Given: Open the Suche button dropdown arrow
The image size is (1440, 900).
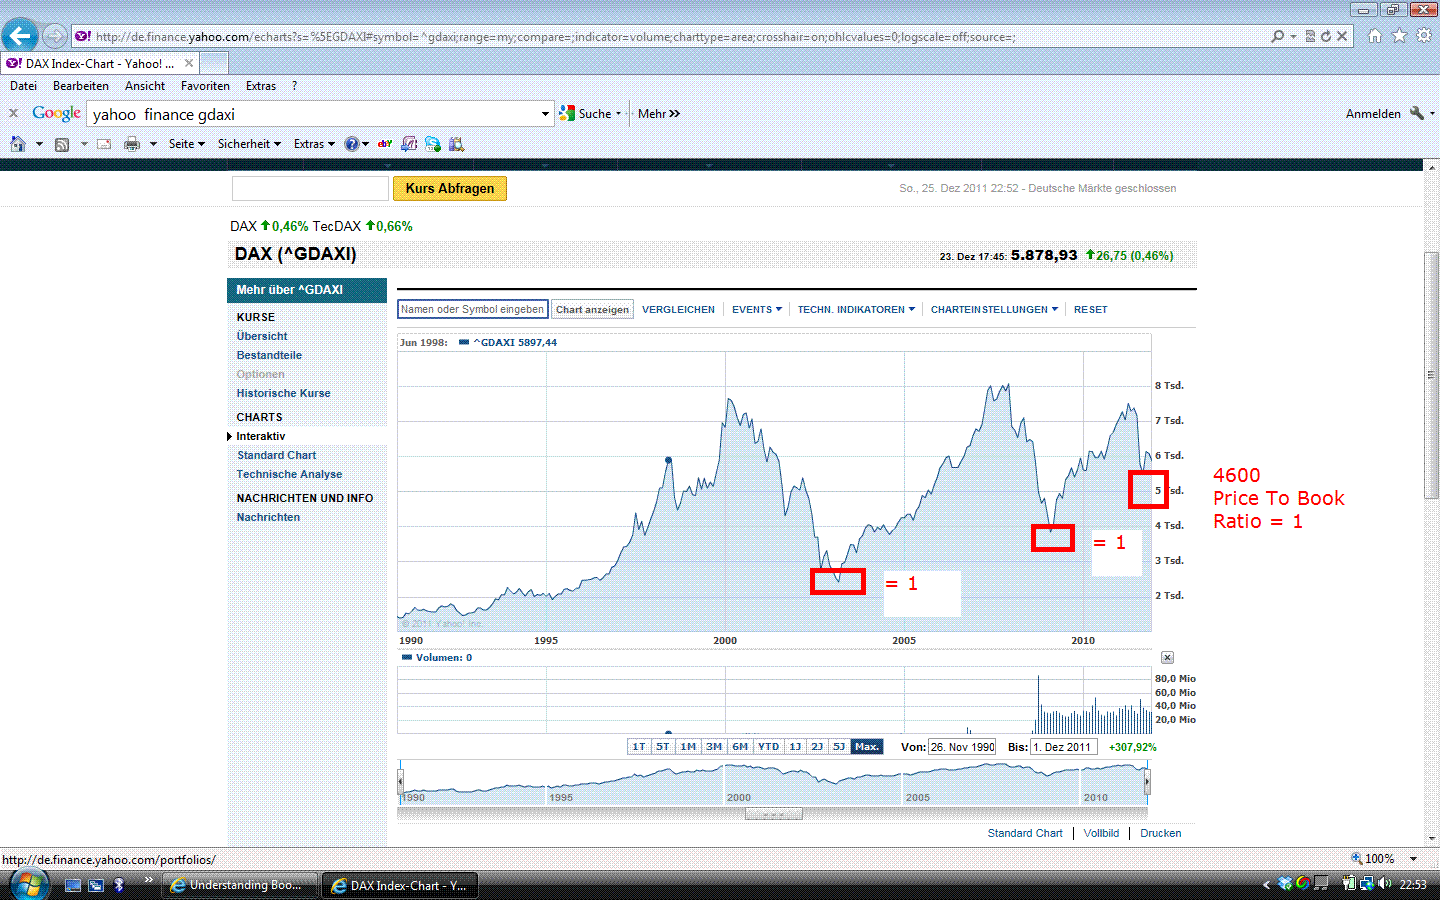Looking at the screenshot, I should (618, 114).
